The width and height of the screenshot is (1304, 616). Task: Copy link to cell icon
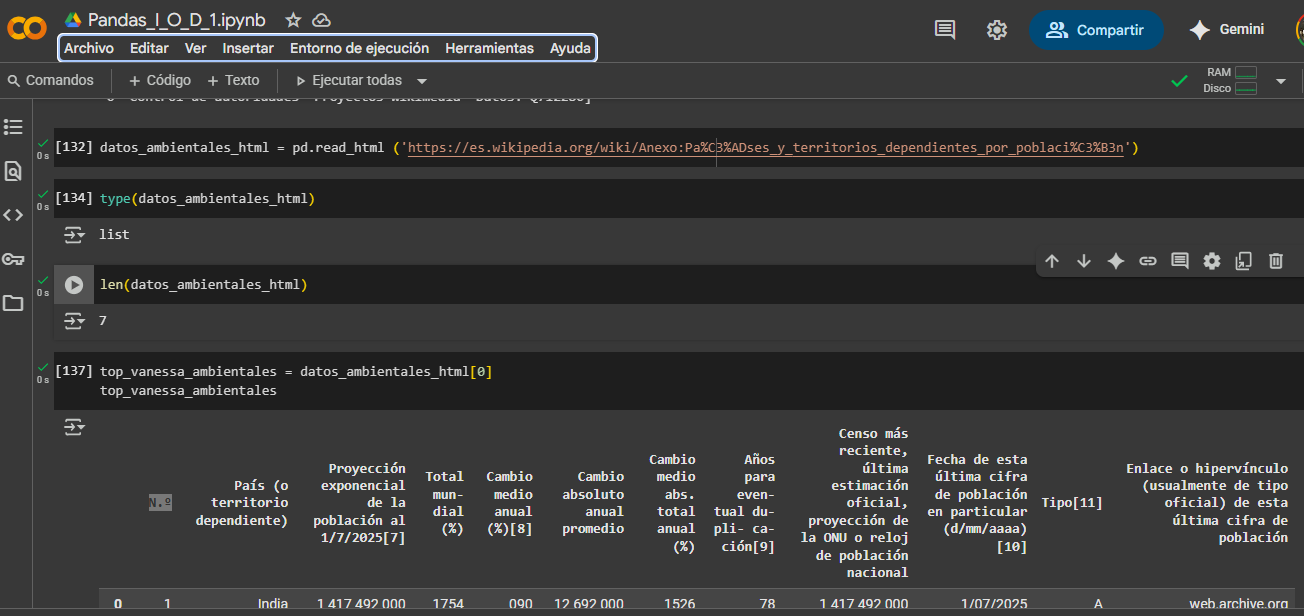[1148, 261]
